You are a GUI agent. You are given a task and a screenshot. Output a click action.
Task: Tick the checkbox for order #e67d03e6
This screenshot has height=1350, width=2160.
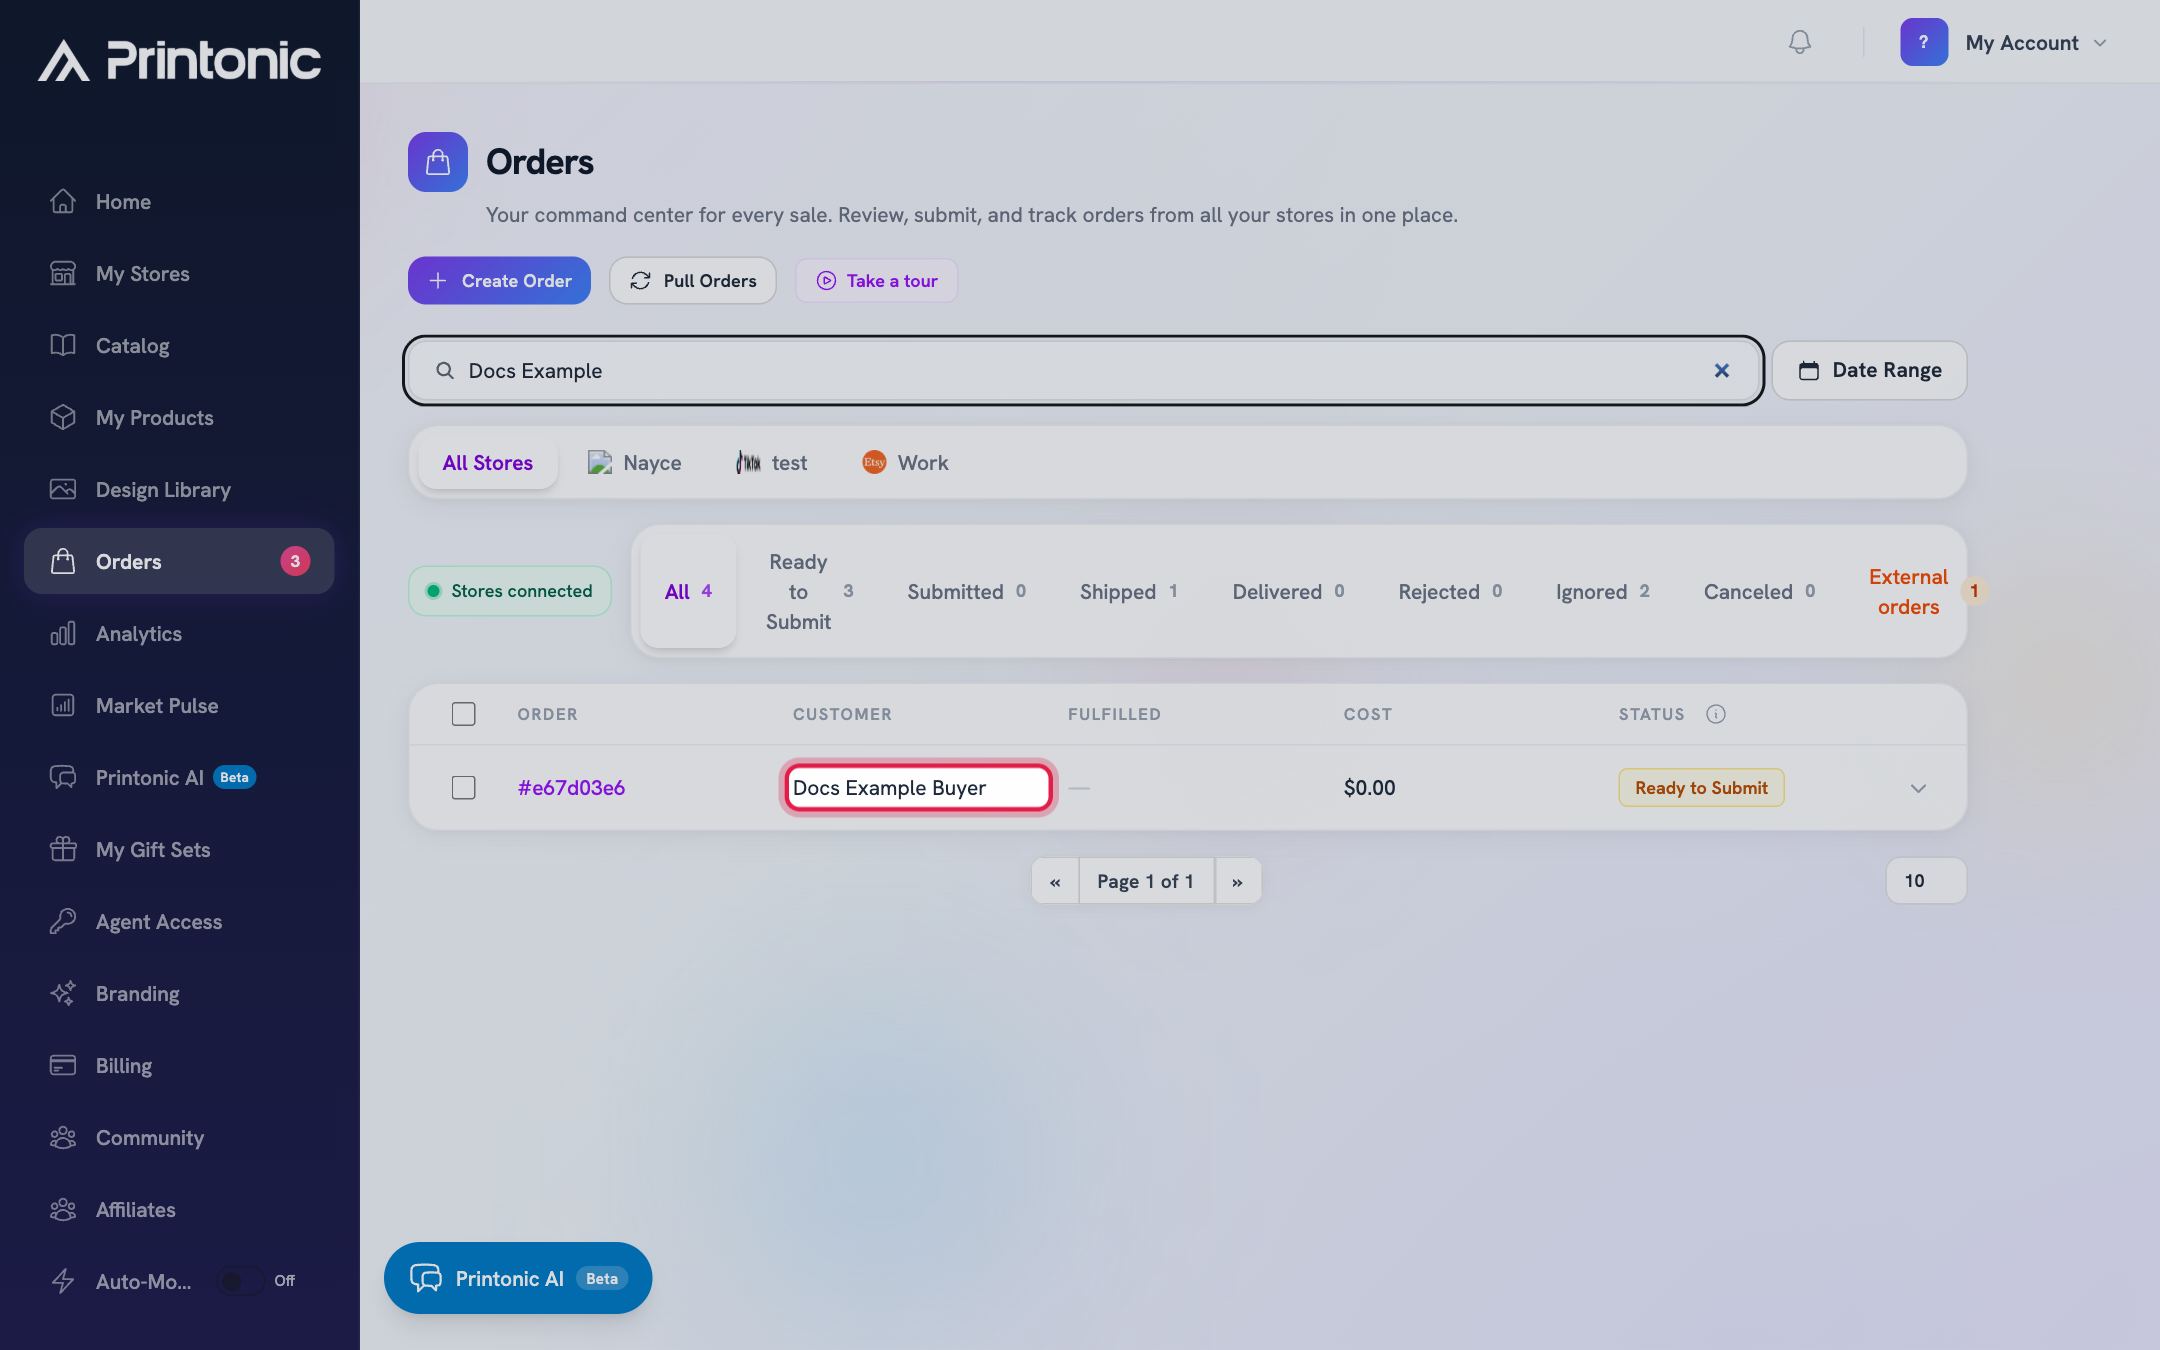point(463,788)
